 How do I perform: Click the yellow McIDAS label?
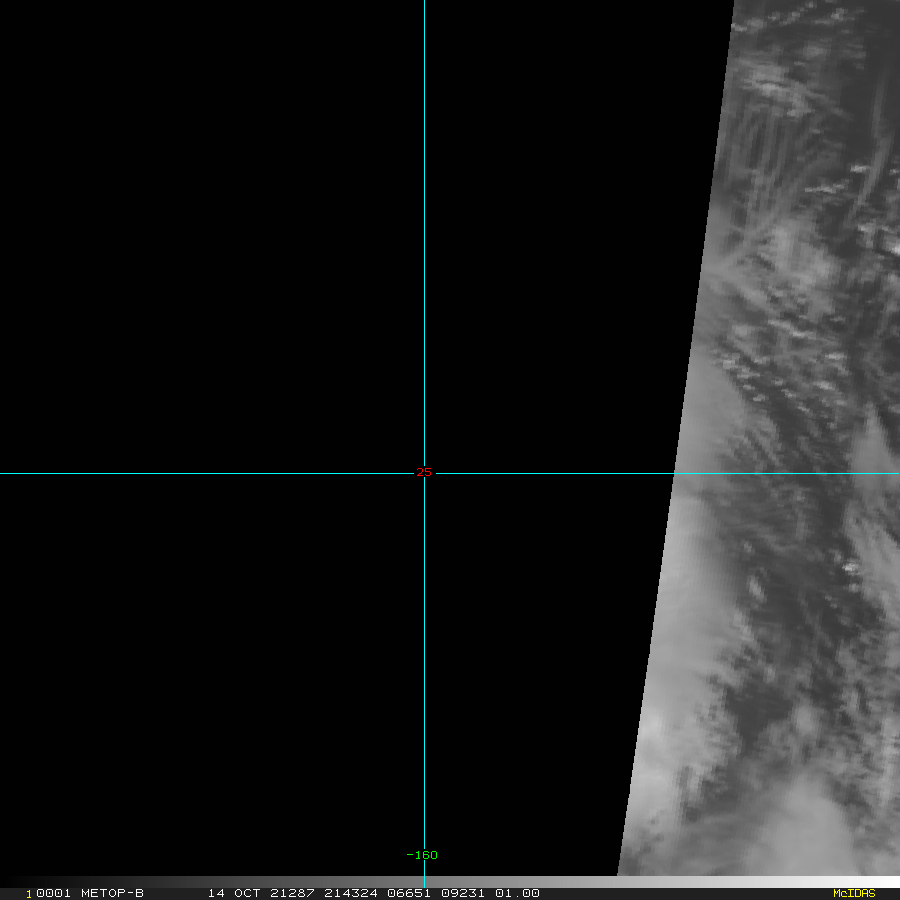tap(854, 893)
